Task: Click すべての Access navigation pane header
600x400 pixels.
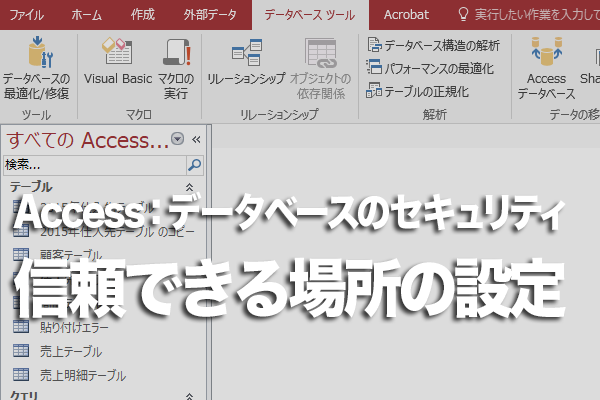Action: [87, 140]
